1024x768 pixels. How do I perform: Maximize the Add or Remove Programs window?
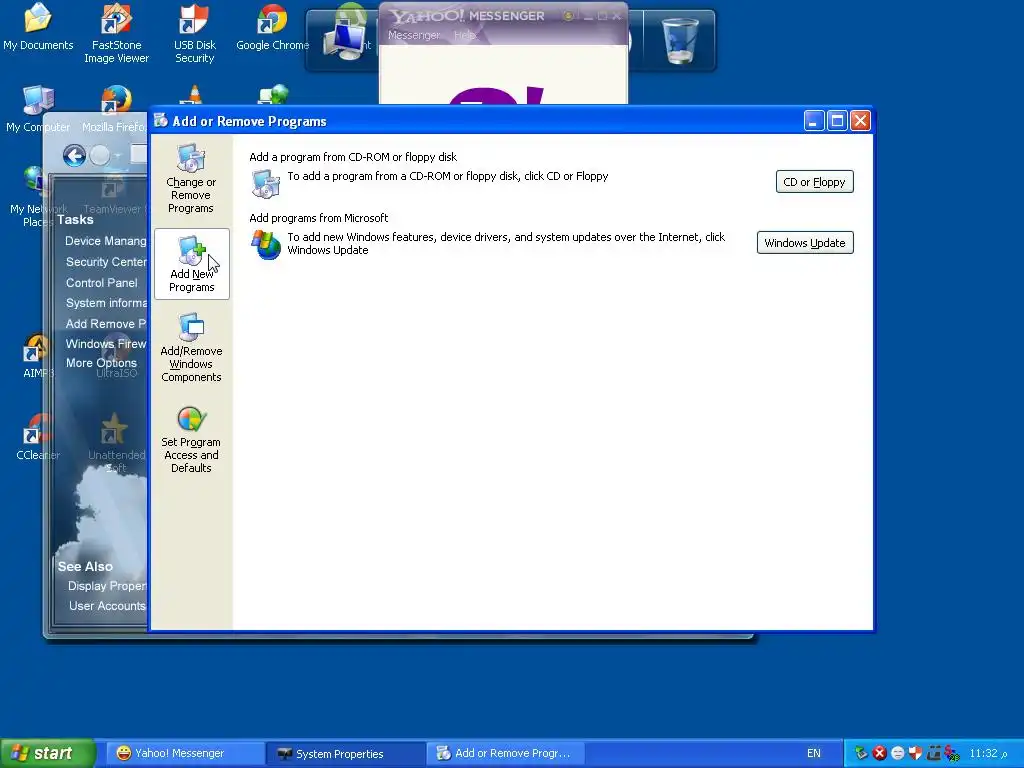point(837,121)
